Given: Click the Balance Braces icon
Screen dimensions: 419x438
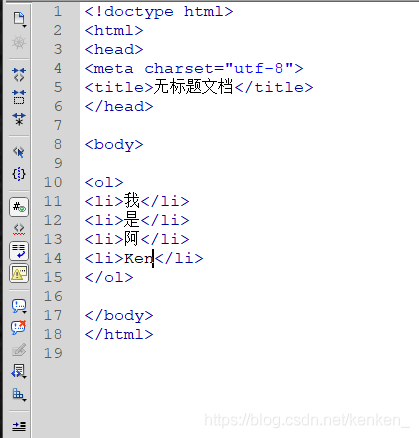Looking at the screenshot, I should point(19,174).
